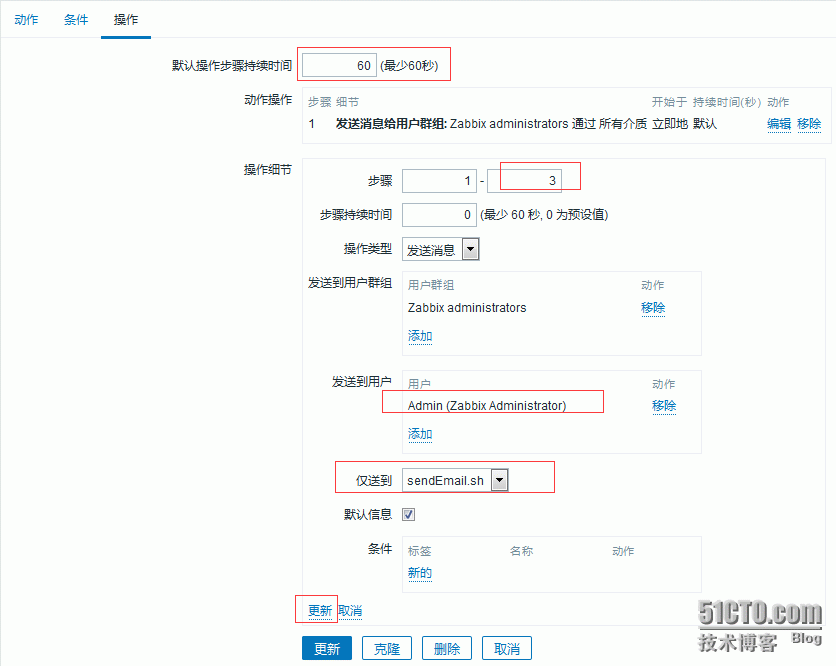Image resolution: width=836 pixels, height=666 pixels.
Task: Click the 步骤 end value field containing 3
Action: (x=525, y=181)
